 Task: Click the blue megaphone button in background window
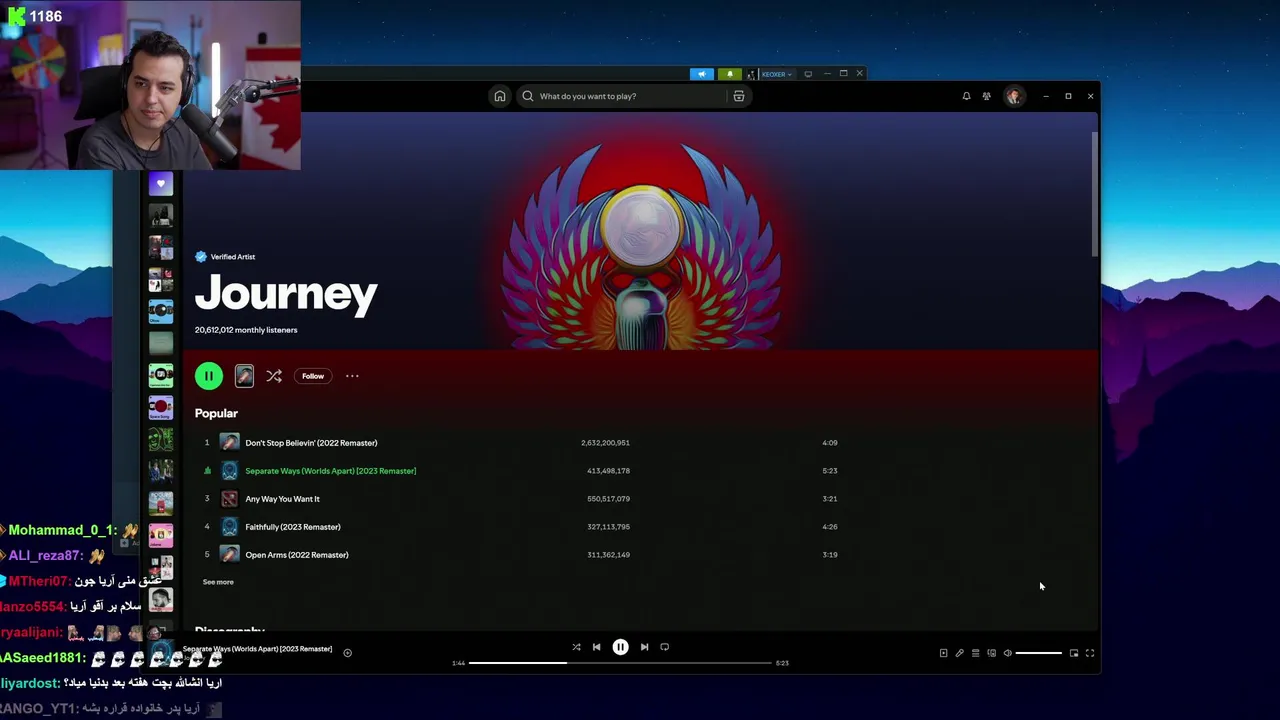(x=701, y=74)
